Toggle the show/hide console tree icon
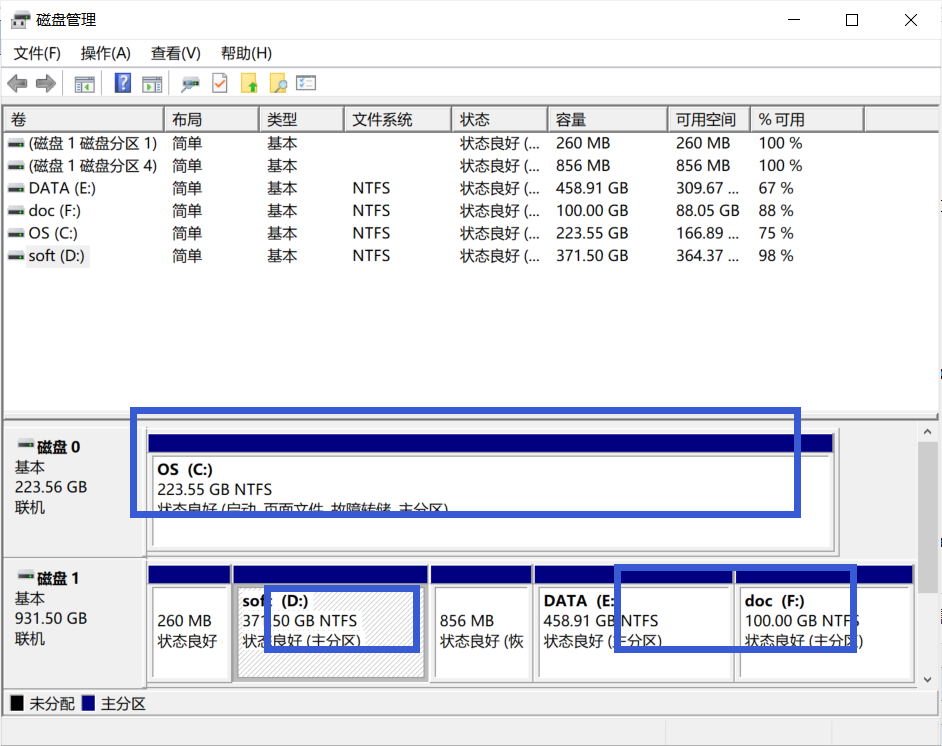The image size is (942, 746). 84,84
